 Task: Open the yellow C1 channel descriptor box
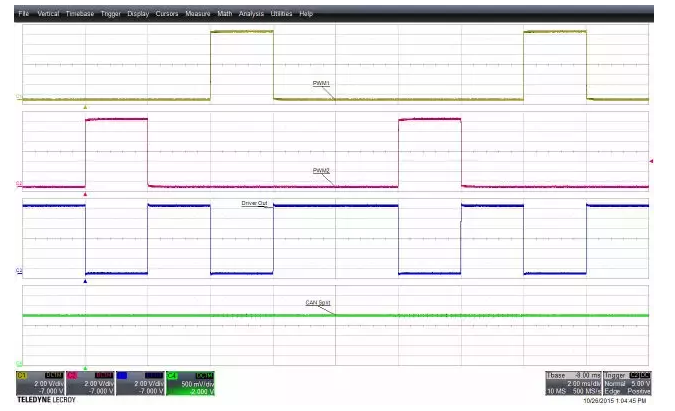click(40, 383)
